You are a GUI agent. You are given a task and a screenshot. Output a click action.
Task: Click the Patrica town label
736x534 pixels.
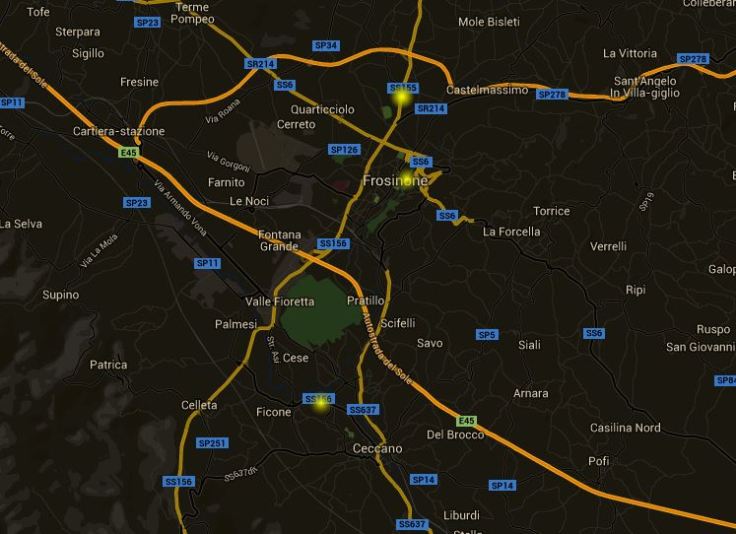point(108,365)
